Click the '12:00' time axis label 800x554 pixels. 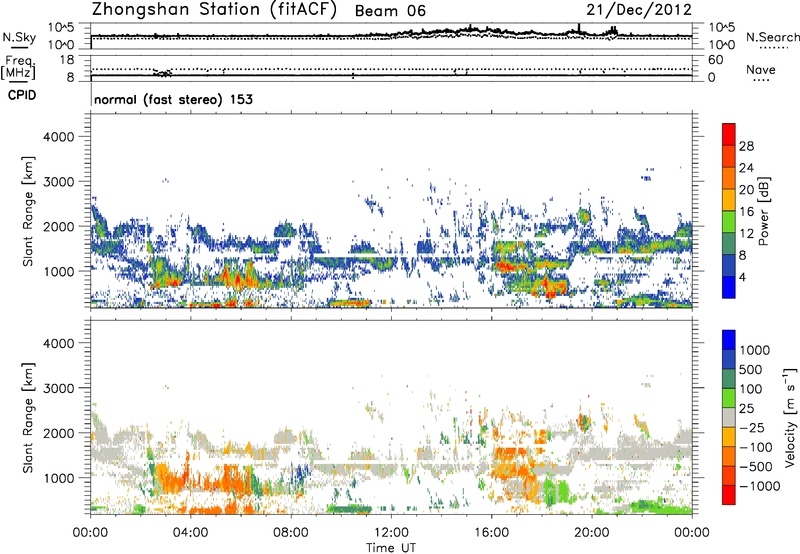(391, 533)
